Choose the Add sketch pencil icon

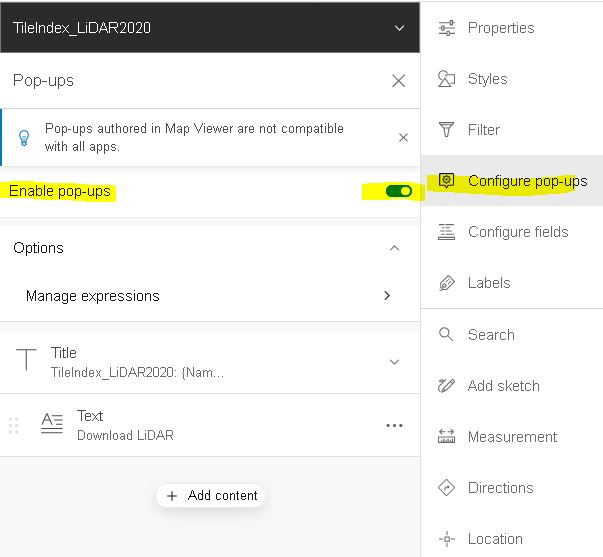[x=447, y=386]
